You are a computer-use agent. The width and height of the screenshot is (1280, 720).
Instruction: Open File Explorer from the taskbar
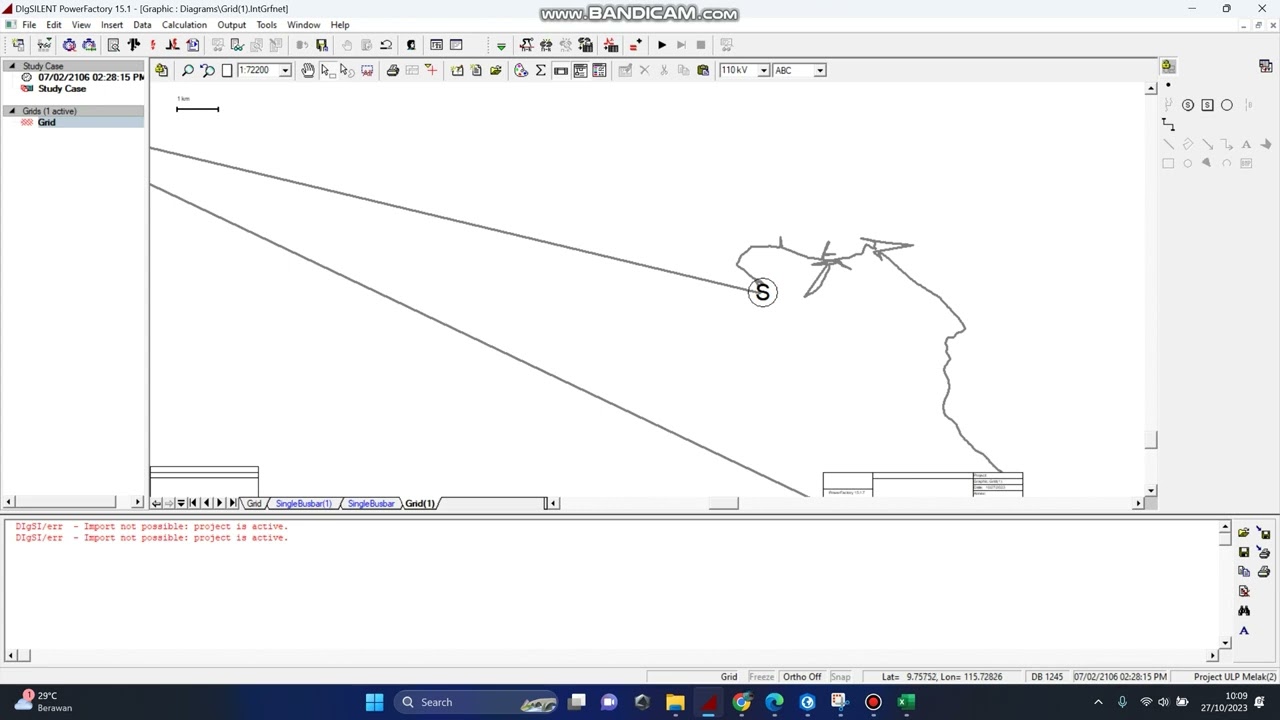[x=675, y=702]
